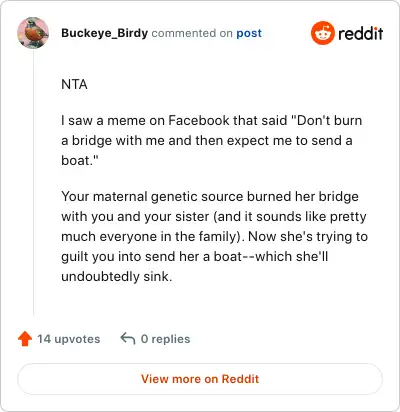Click the reddit wordmark text
Viewport: 400px width, 412px height.
[x=361, y=33]
